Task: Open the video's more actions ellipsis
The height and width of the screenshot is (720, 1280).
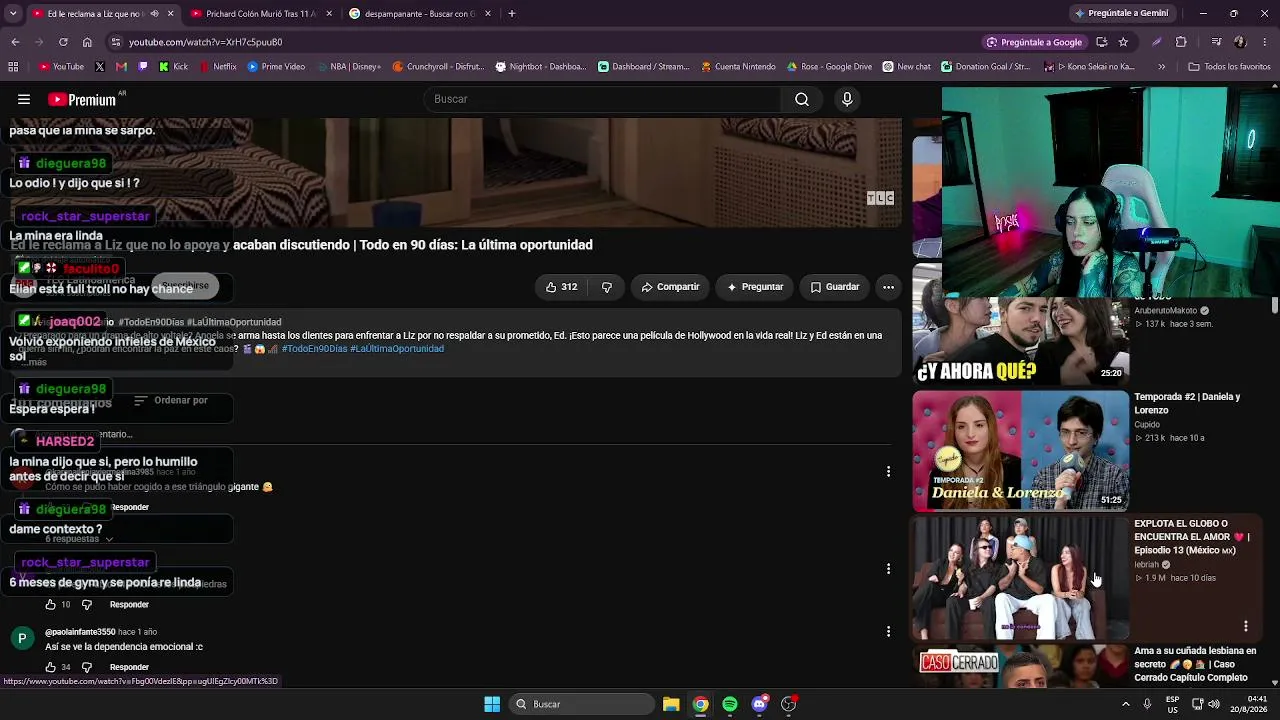Action: coord(888,287)
